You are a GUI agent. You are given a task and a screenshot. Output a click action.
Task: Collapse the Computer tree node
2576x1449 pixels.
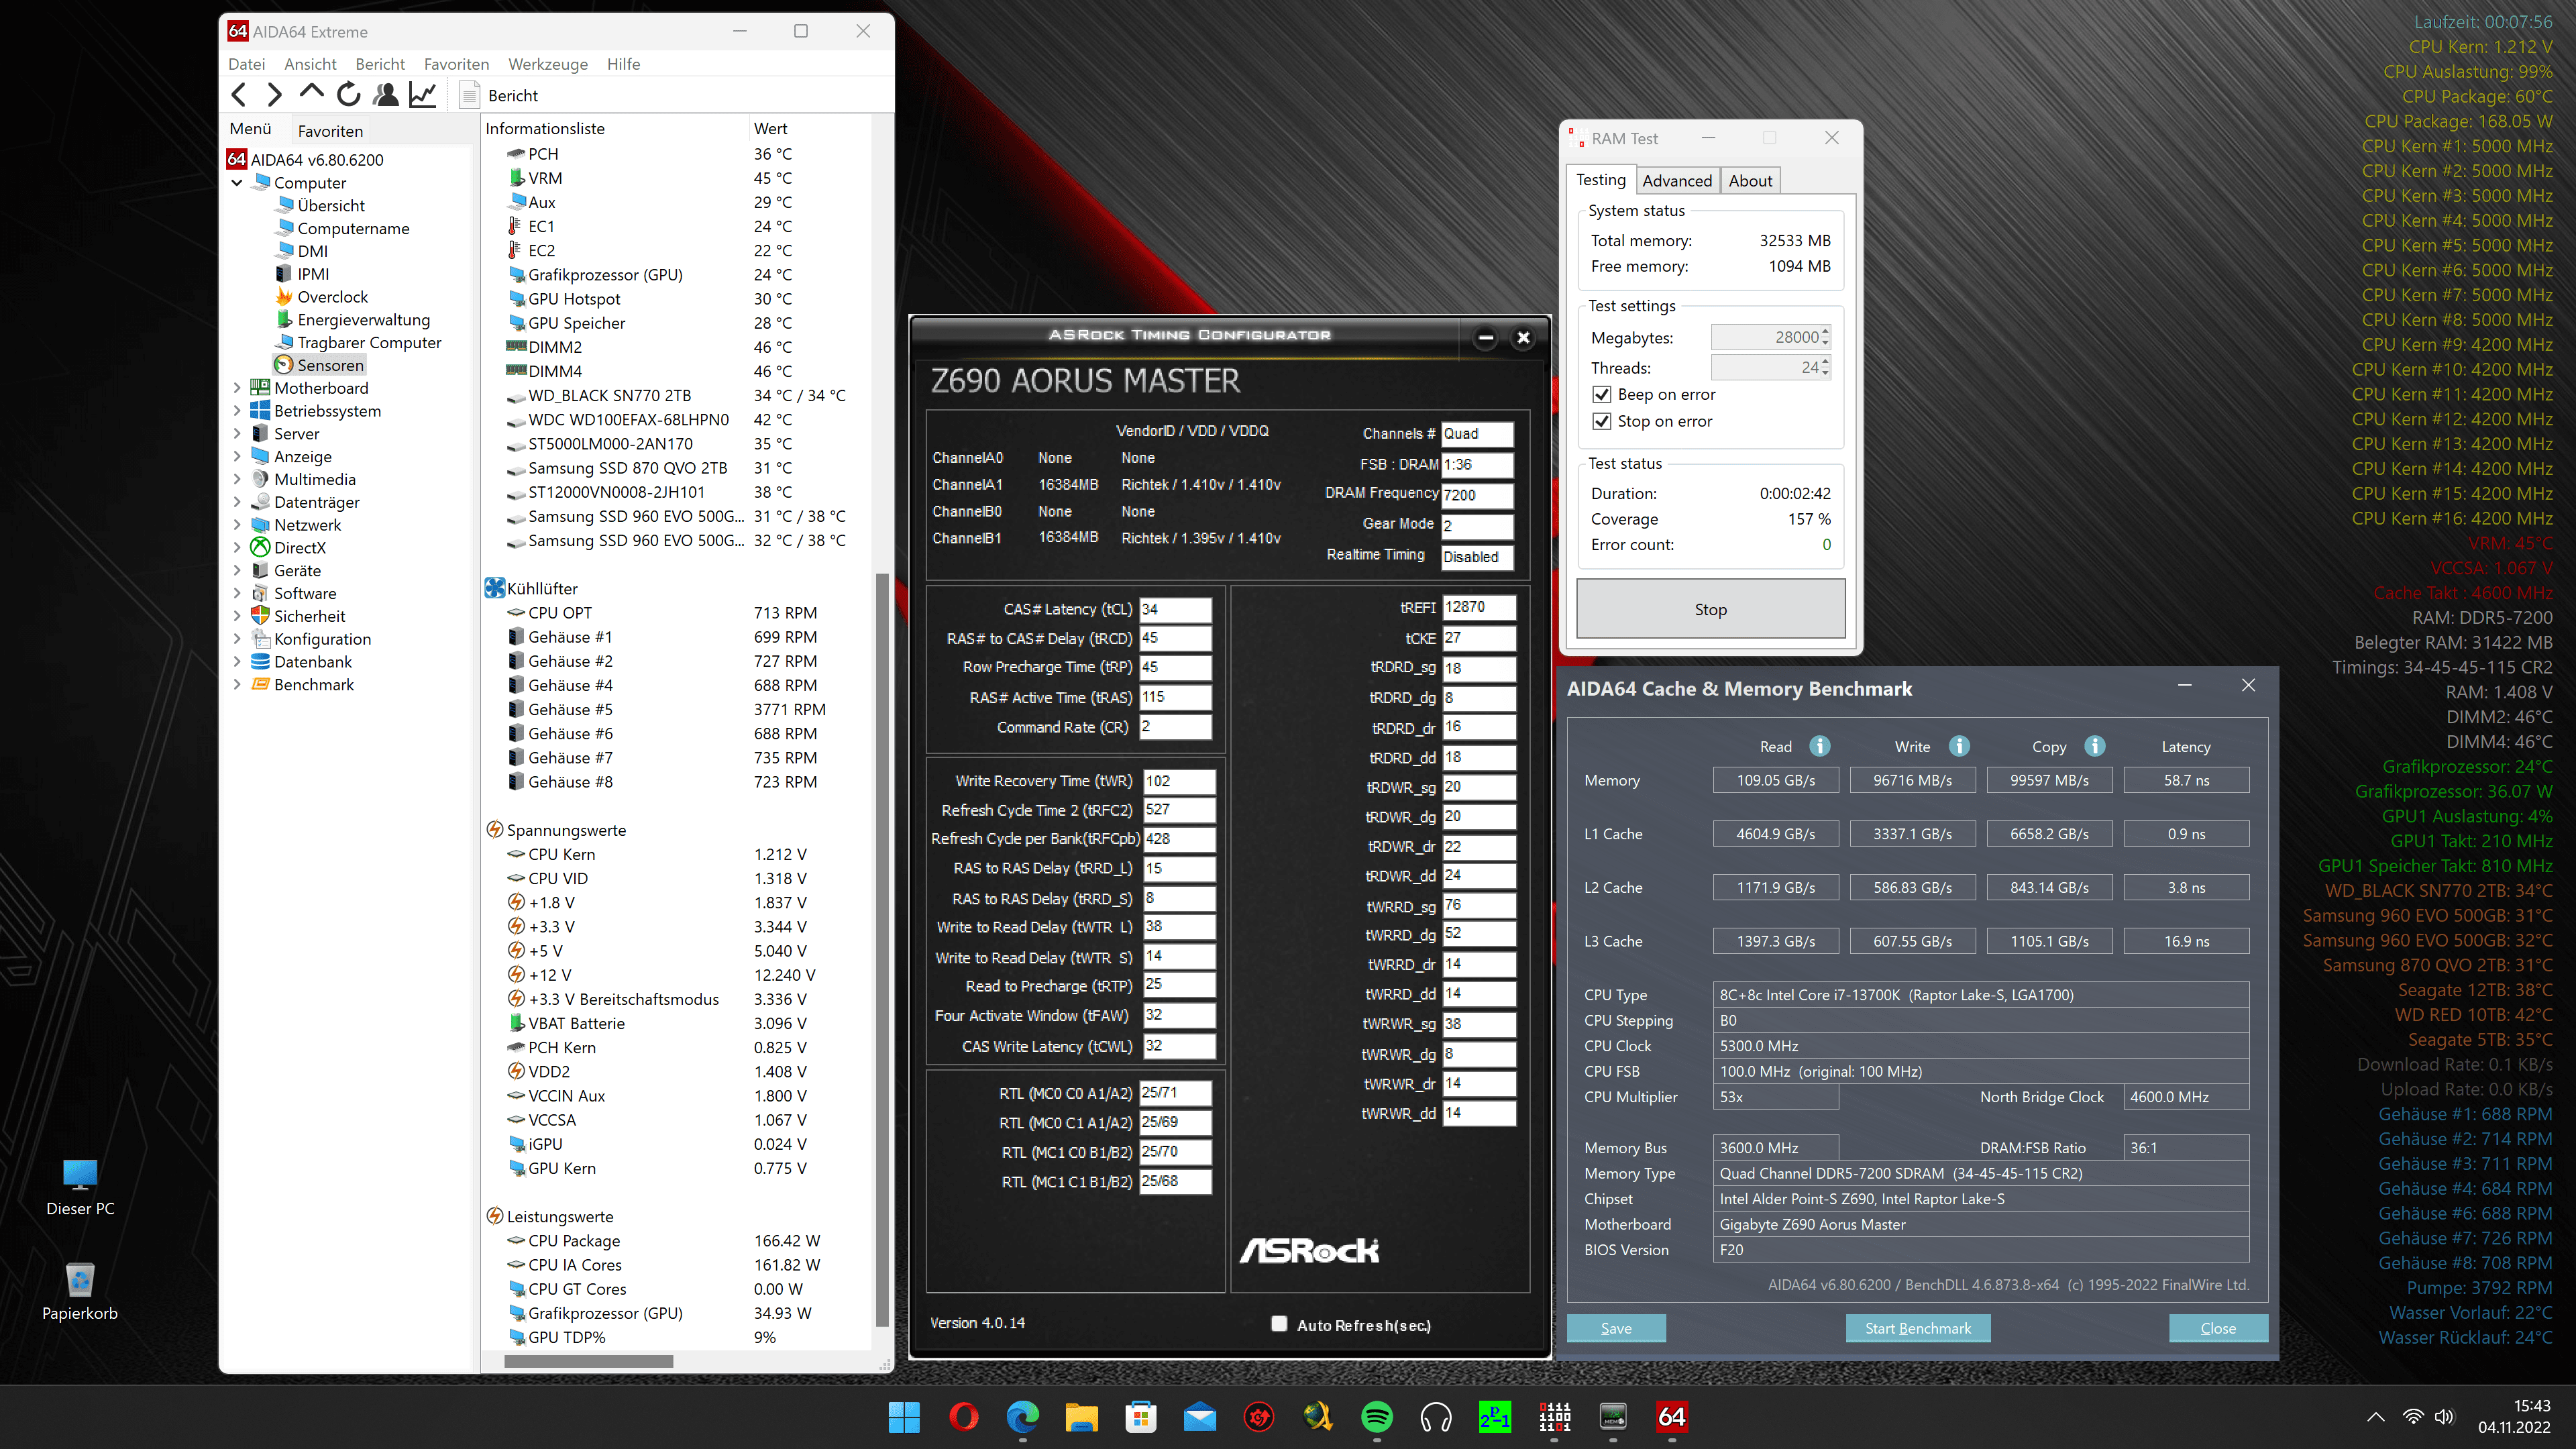[x=237, y=183]
